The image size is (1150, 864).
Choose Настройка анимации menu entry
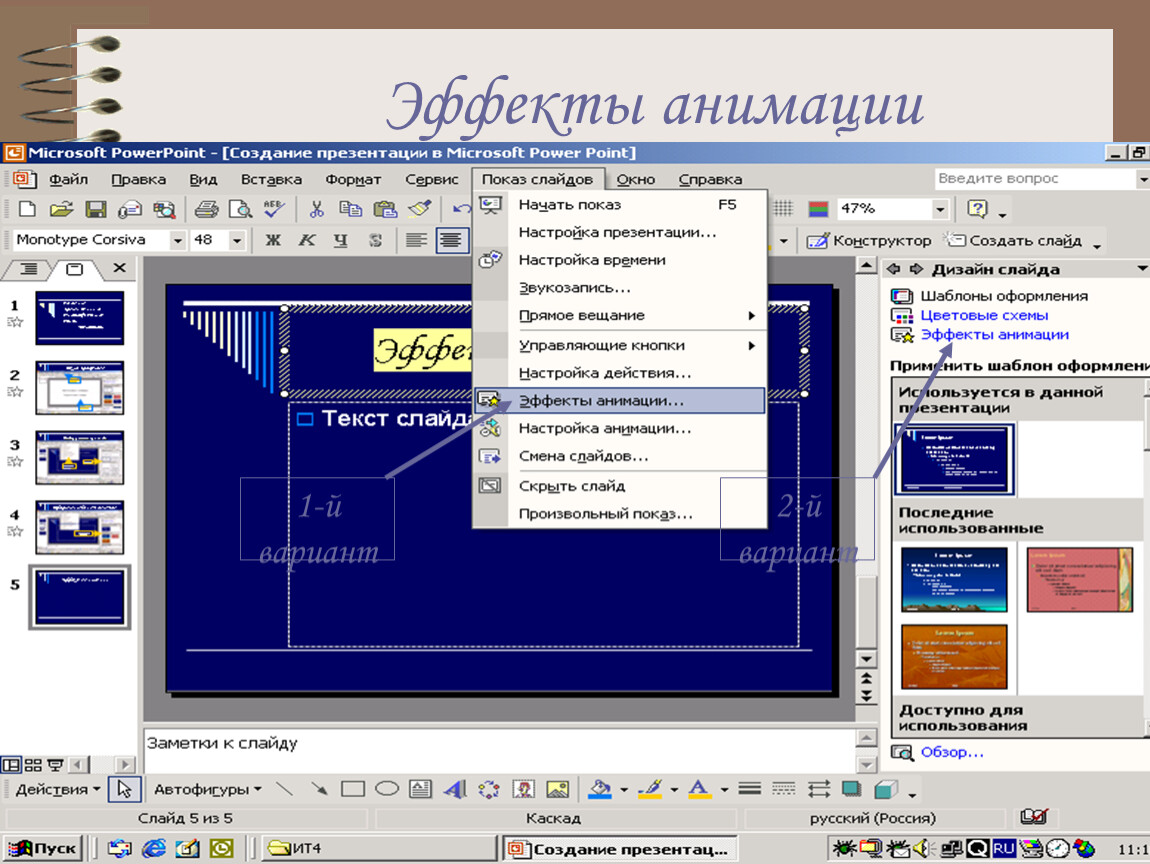click(x=620, y=428)
